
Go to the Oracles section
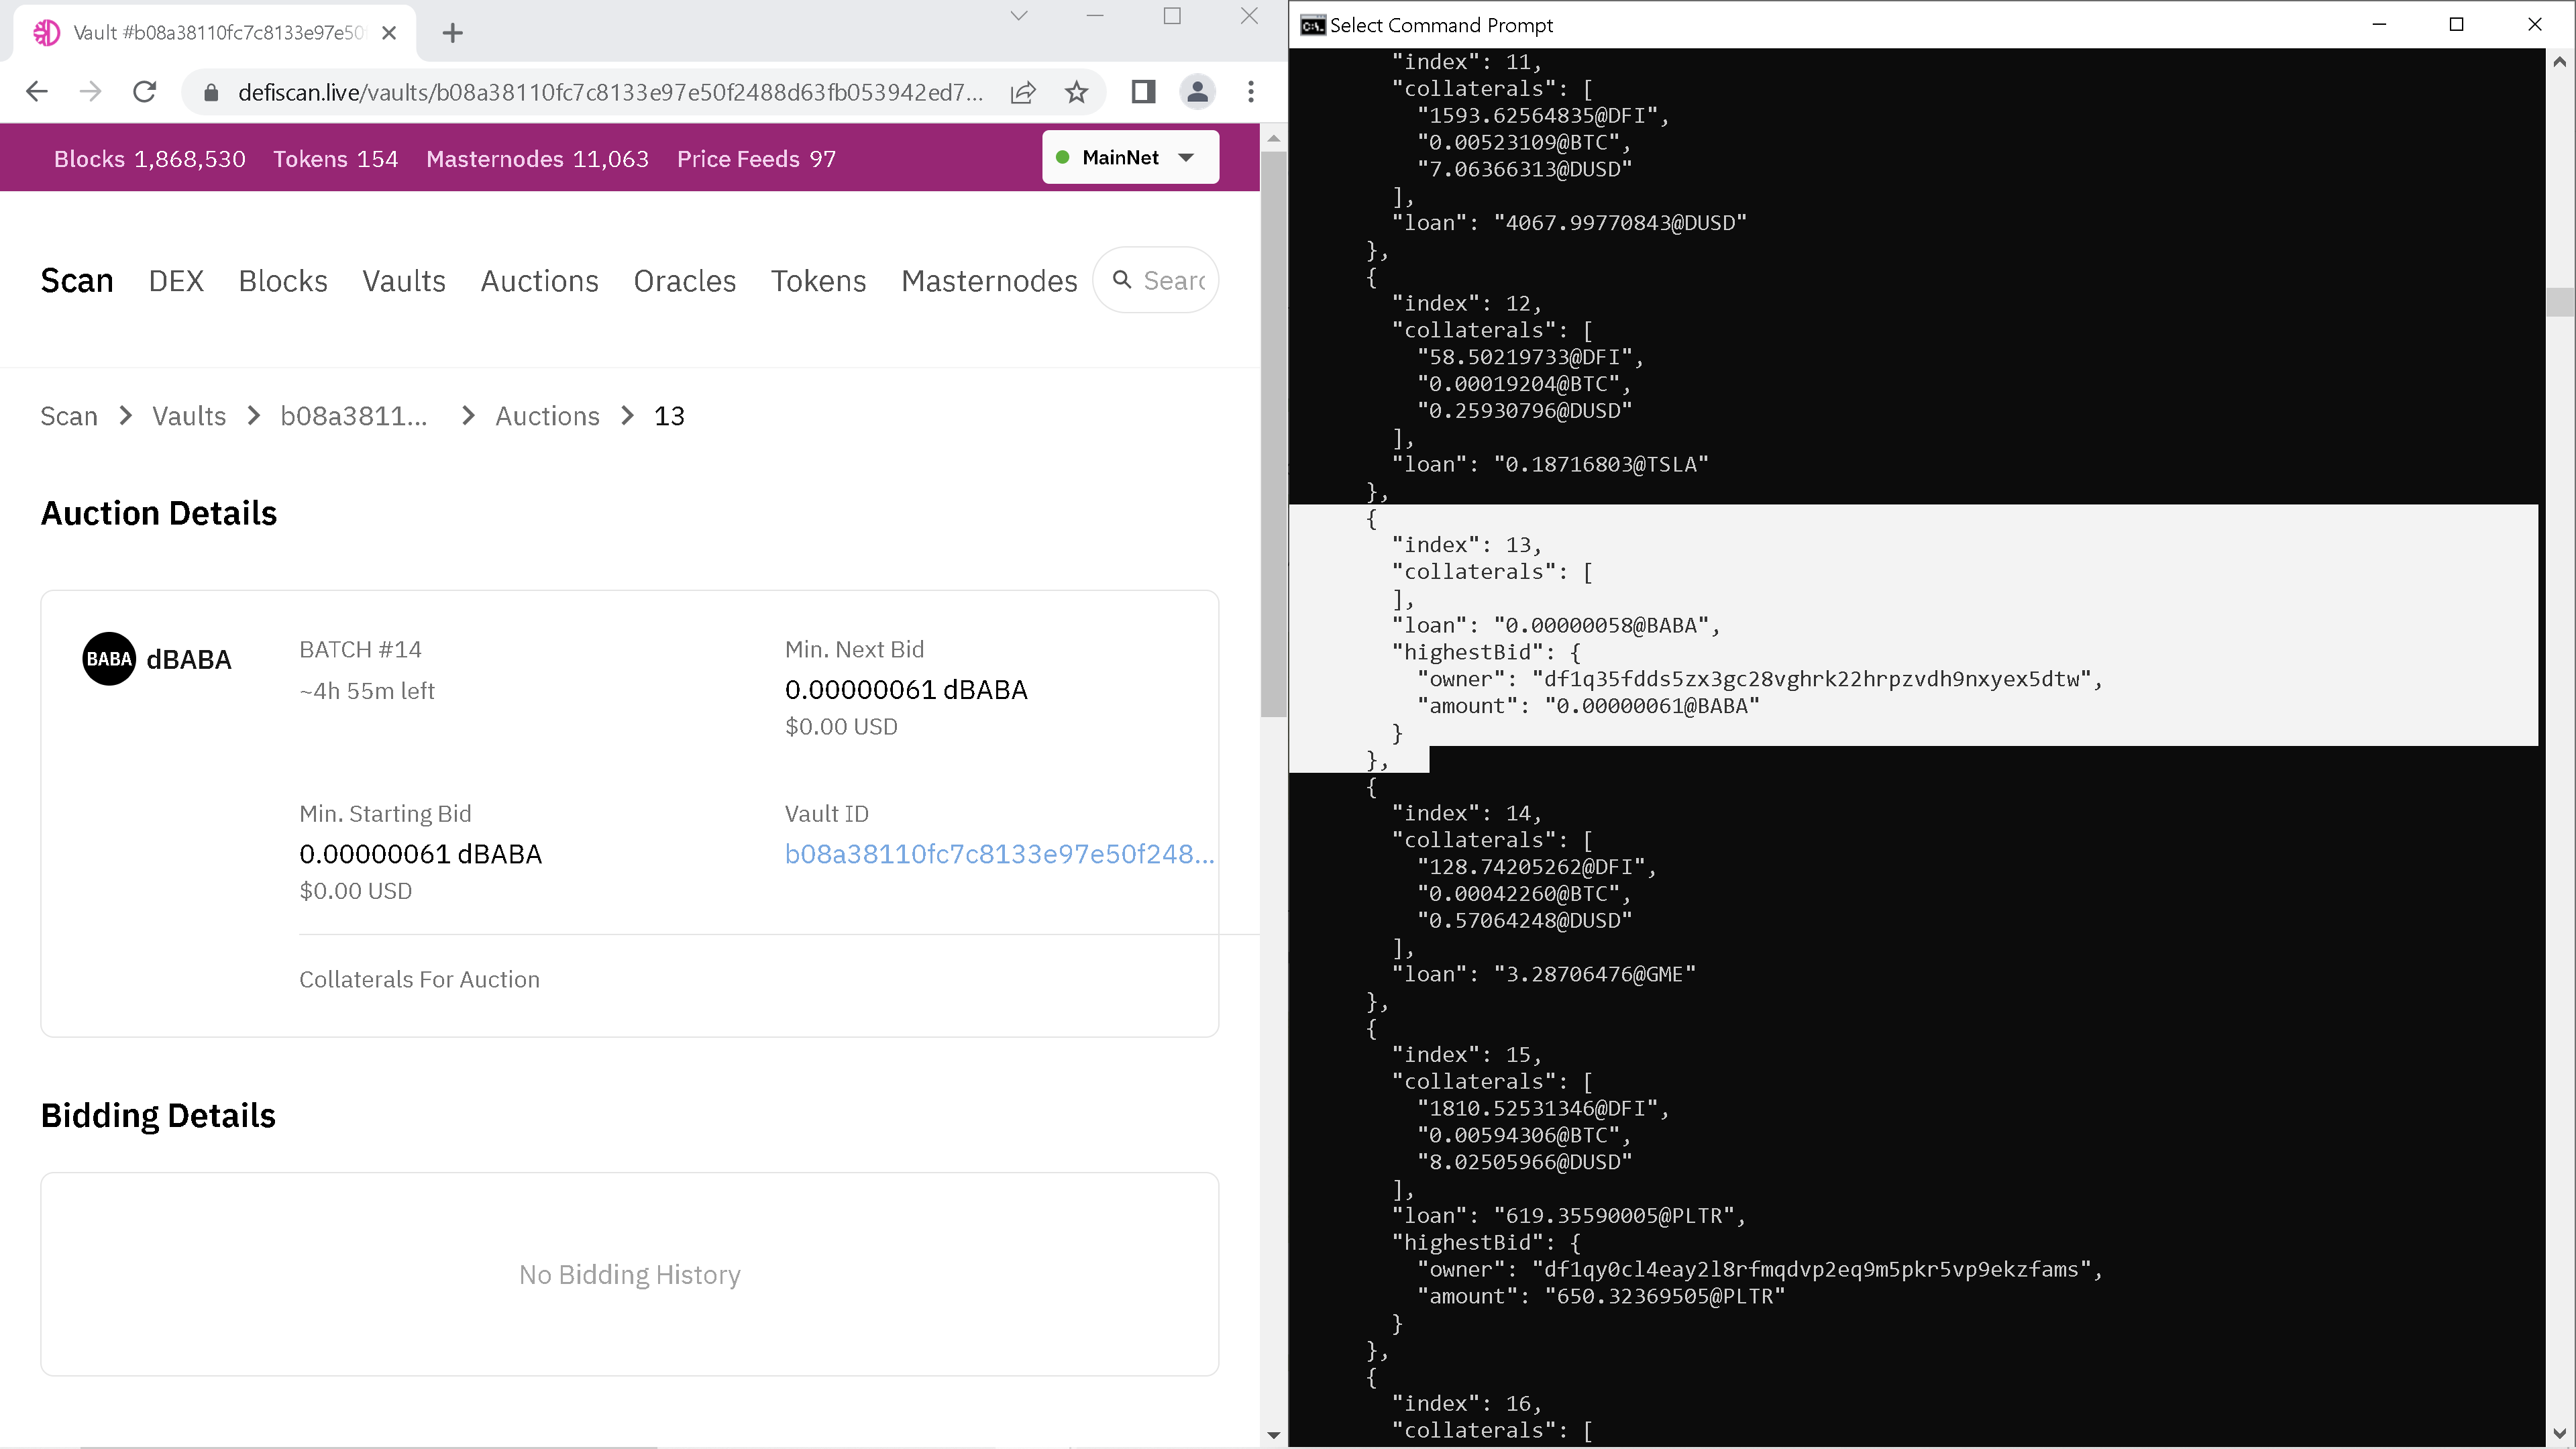[684, 281]
